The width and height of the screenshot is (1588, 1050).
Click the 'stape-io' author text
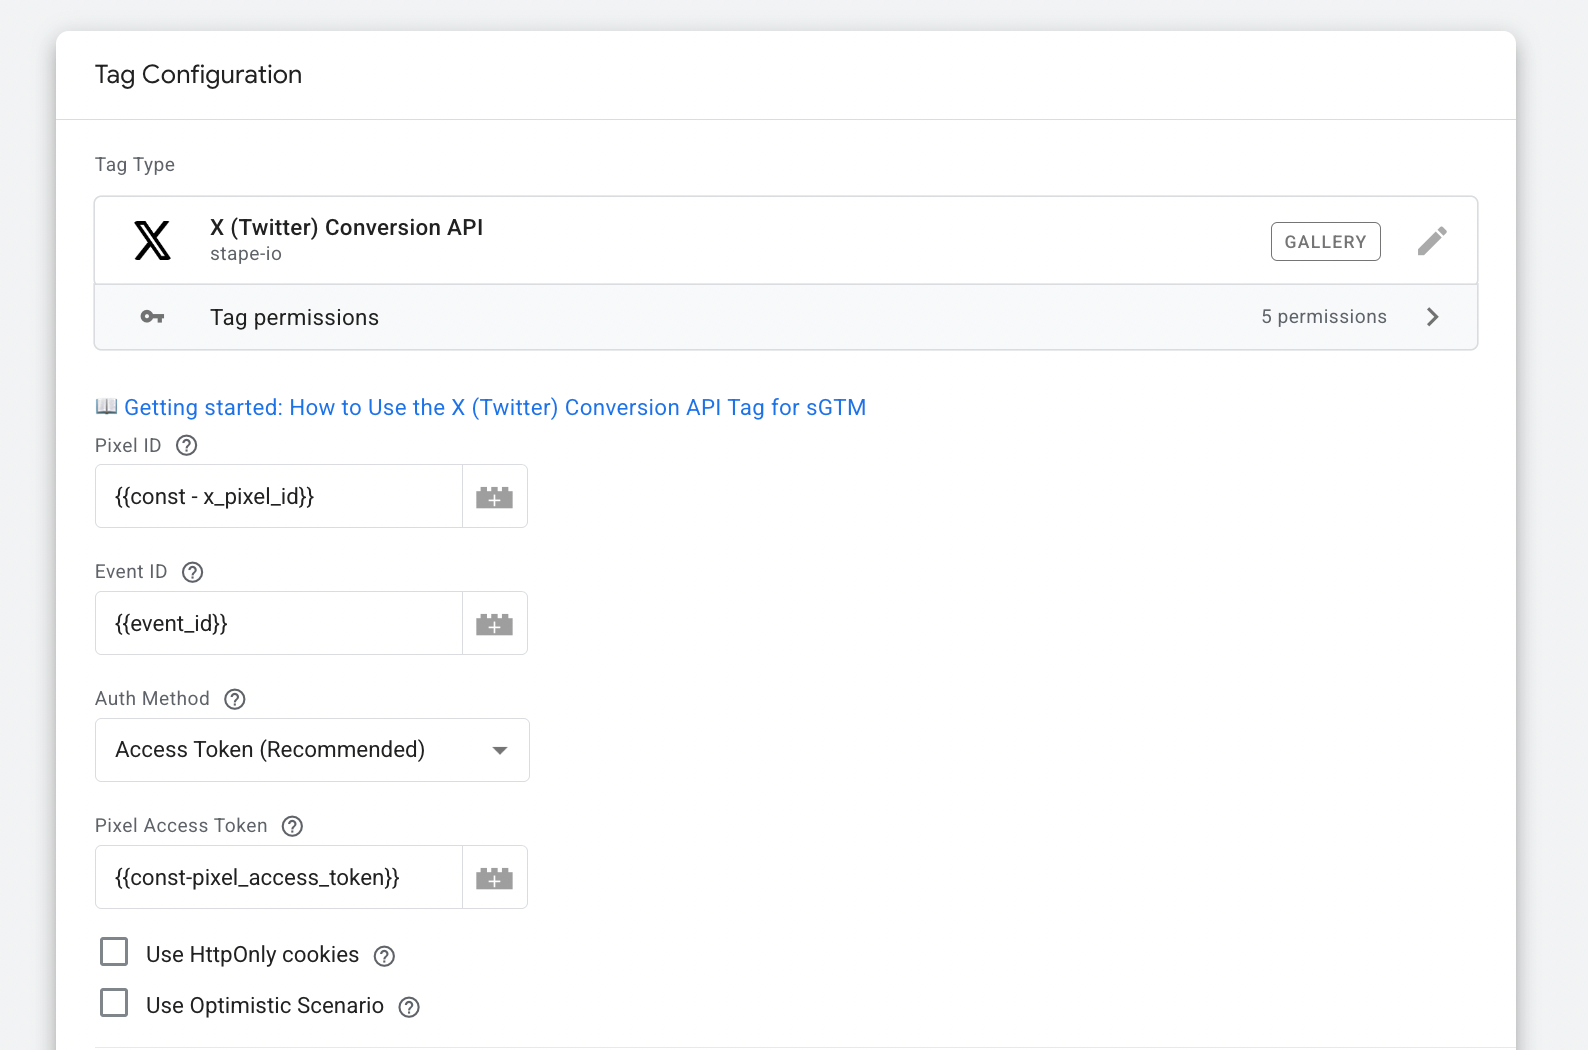pyautogui.click(x=246, y=254)
